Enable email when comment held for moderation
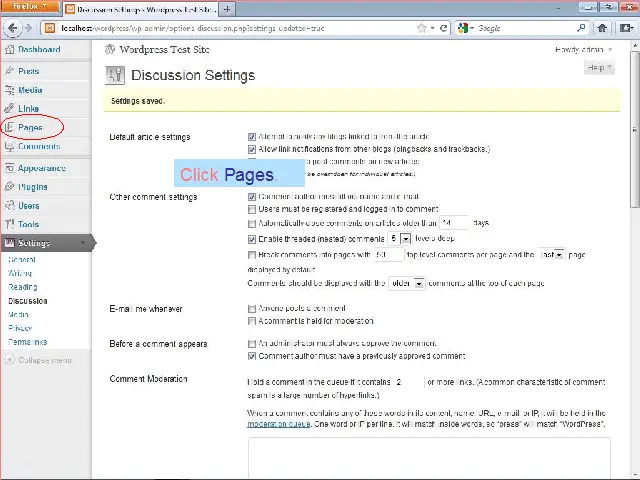 [x=252, y=321]
